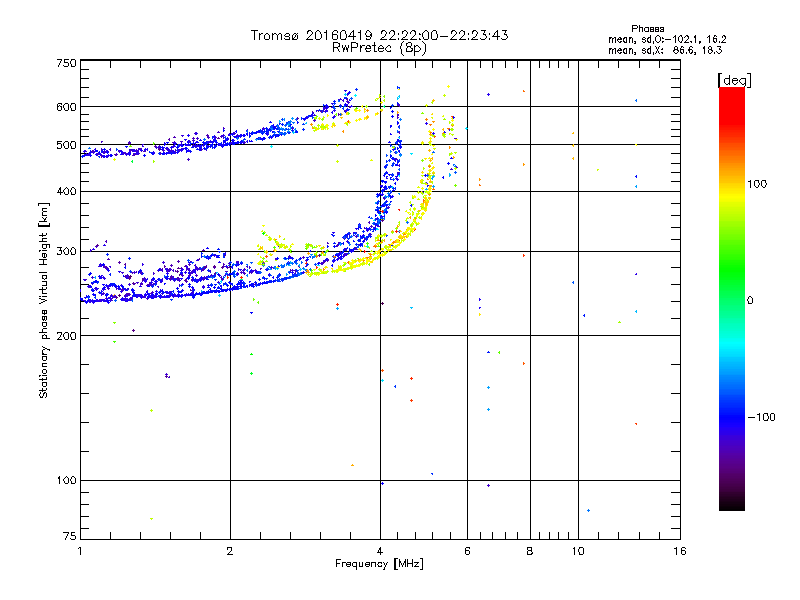Click the y-axis tick label '400'

point(67,192)
